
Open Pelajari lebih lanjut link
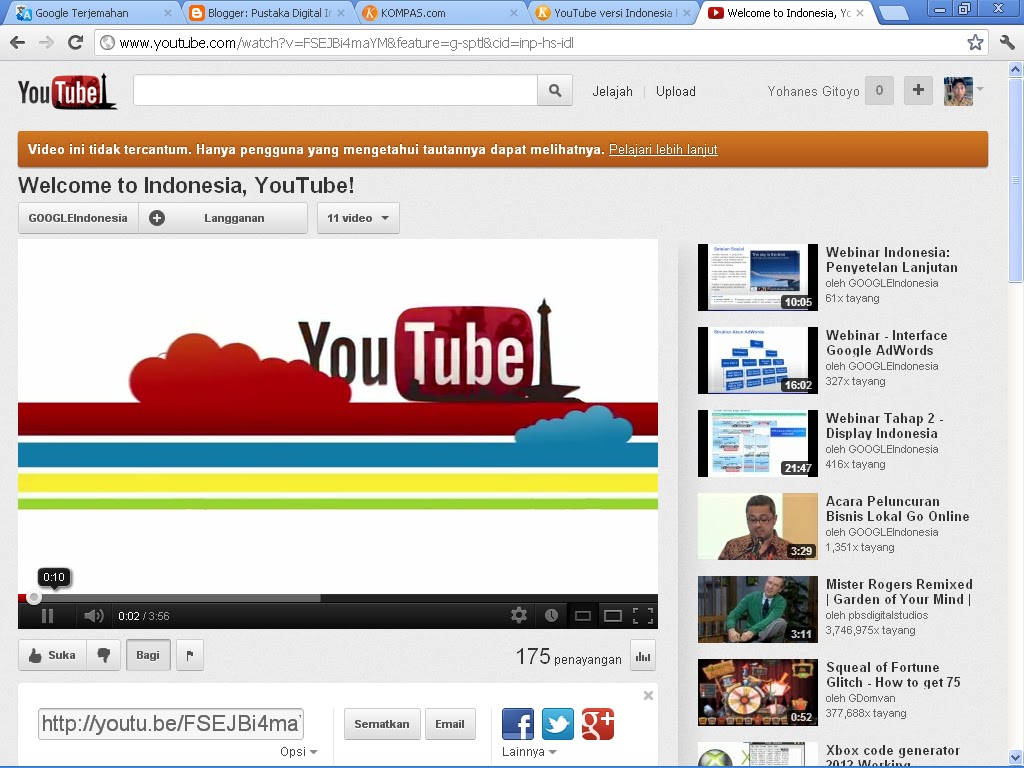click(663, 150)
